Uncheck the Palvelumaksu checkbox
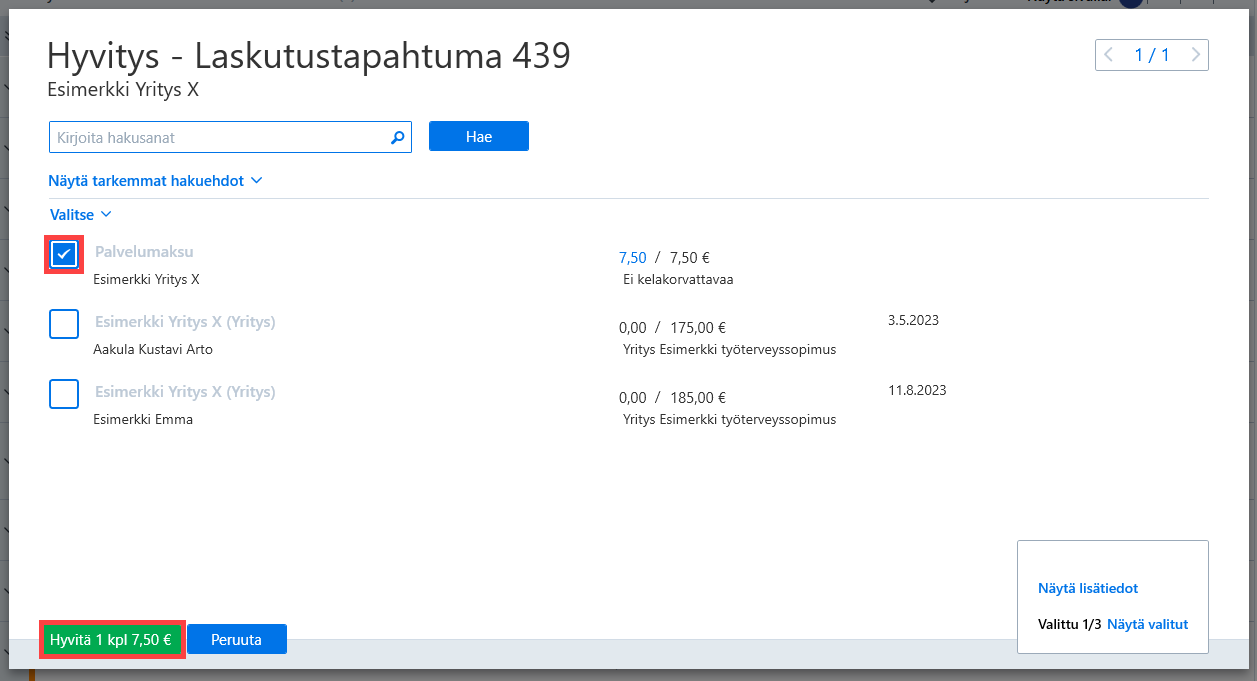Viewport: 1257px width, 681px height. pos(64,254)
